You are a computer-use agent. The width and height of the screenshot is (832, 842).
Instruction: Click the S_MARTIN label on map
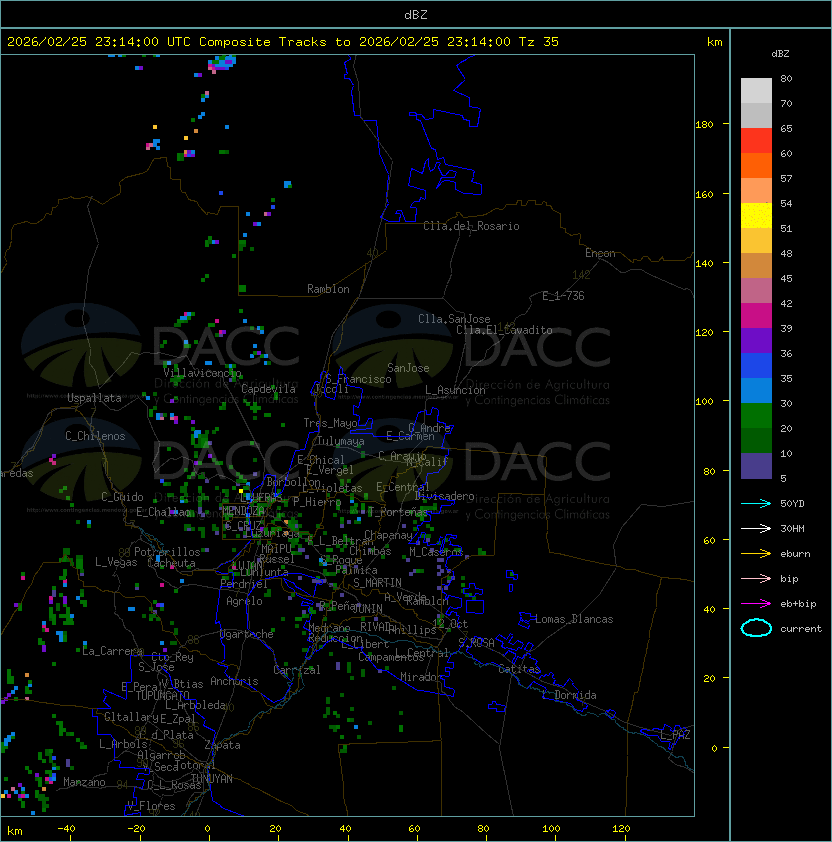point(377,583)
